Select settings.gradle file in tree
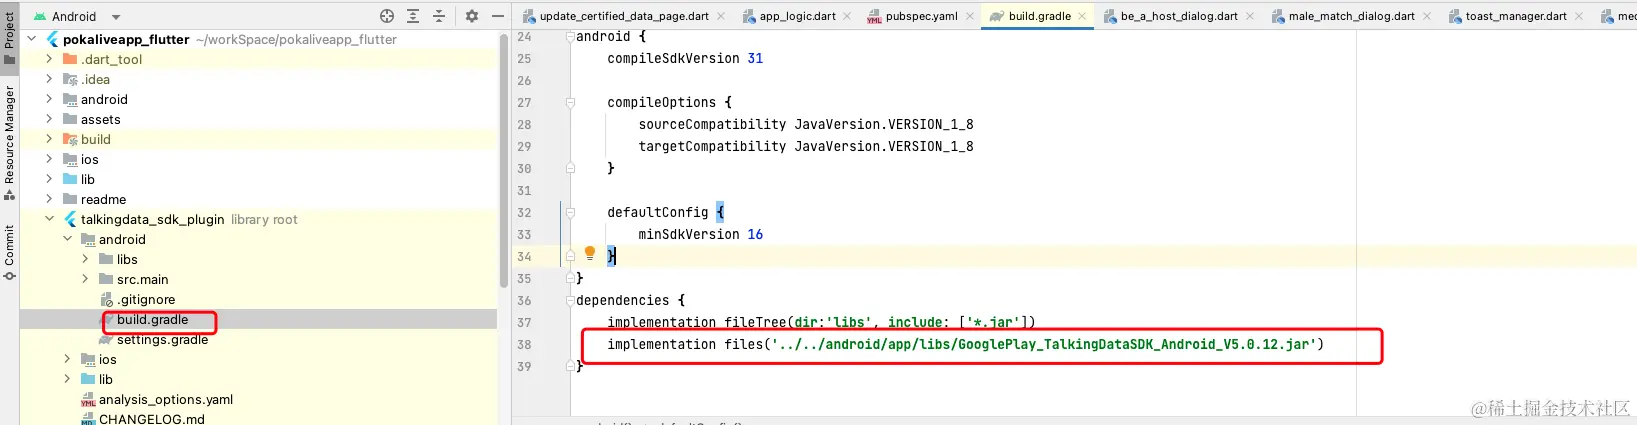The height and width of the screenshot is (425, 1637). pyautogui.click(x=162, y=339)
